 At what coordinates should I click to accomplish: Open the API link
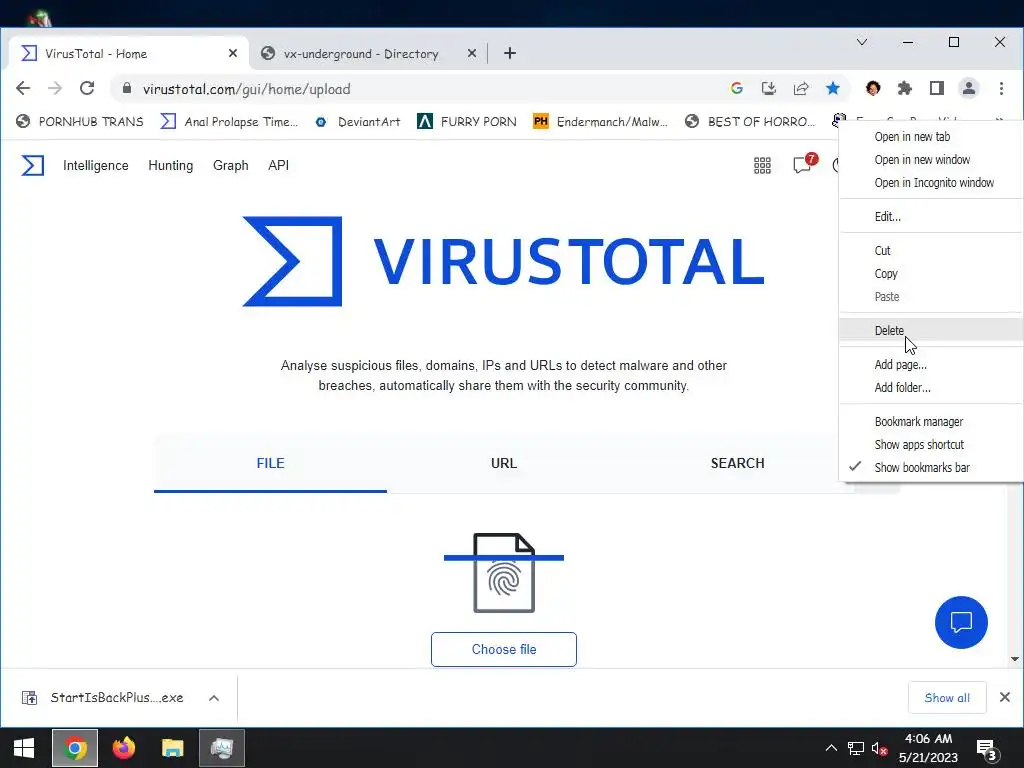[278, 165]
